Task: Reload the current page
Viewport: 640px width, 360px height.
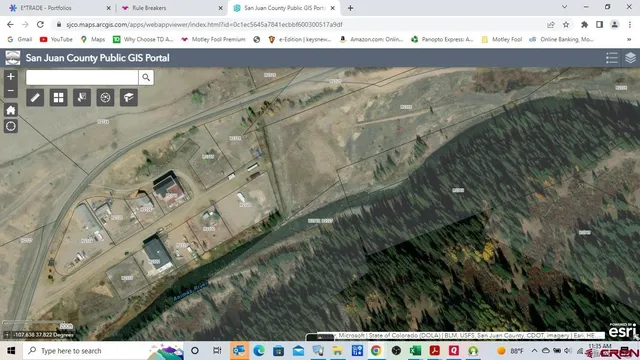Action: [x=40, y=24]
